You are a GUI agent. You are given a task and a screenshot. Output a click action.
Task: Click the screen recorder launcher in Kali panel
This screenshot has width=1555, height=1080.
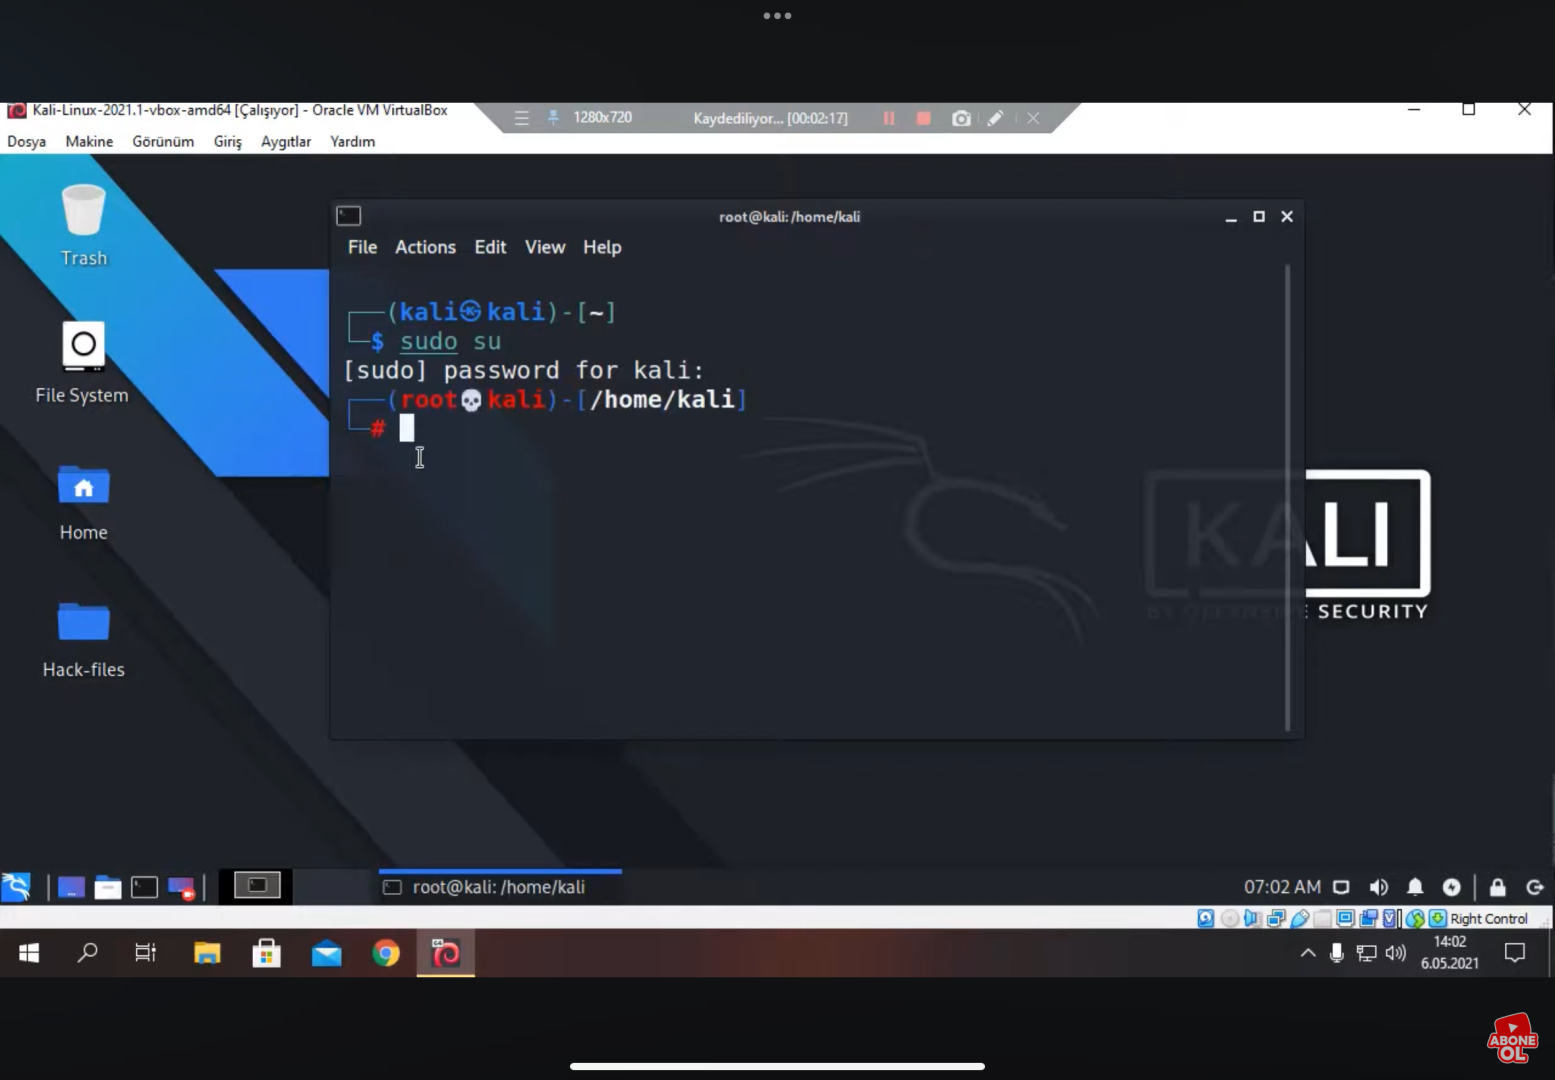[182, 887]
